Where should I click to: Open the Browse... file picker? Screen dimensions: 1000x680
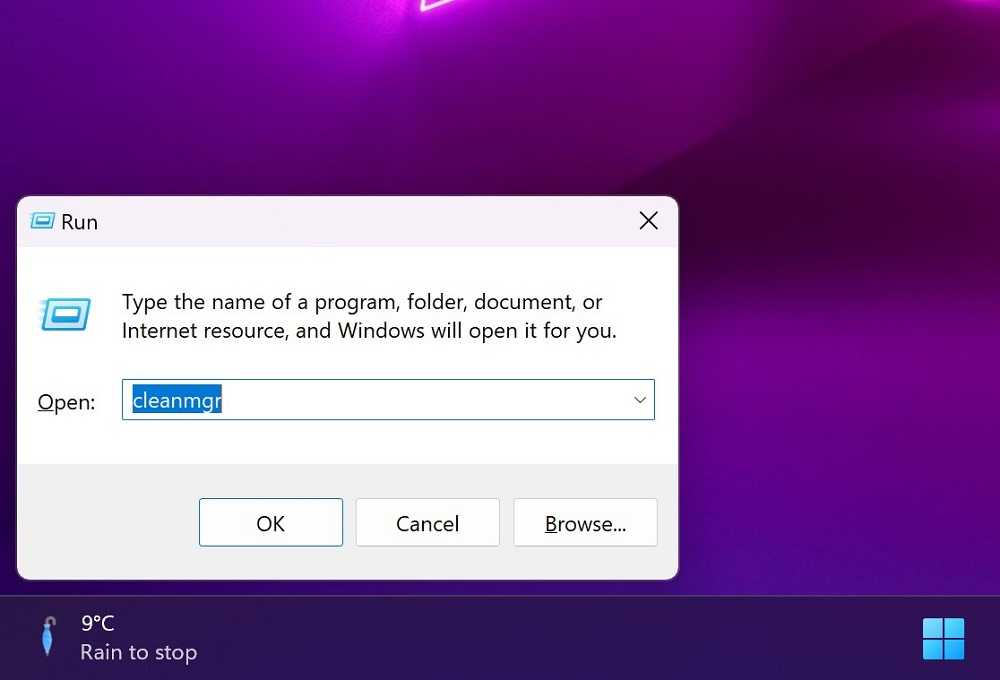[585, 522]
